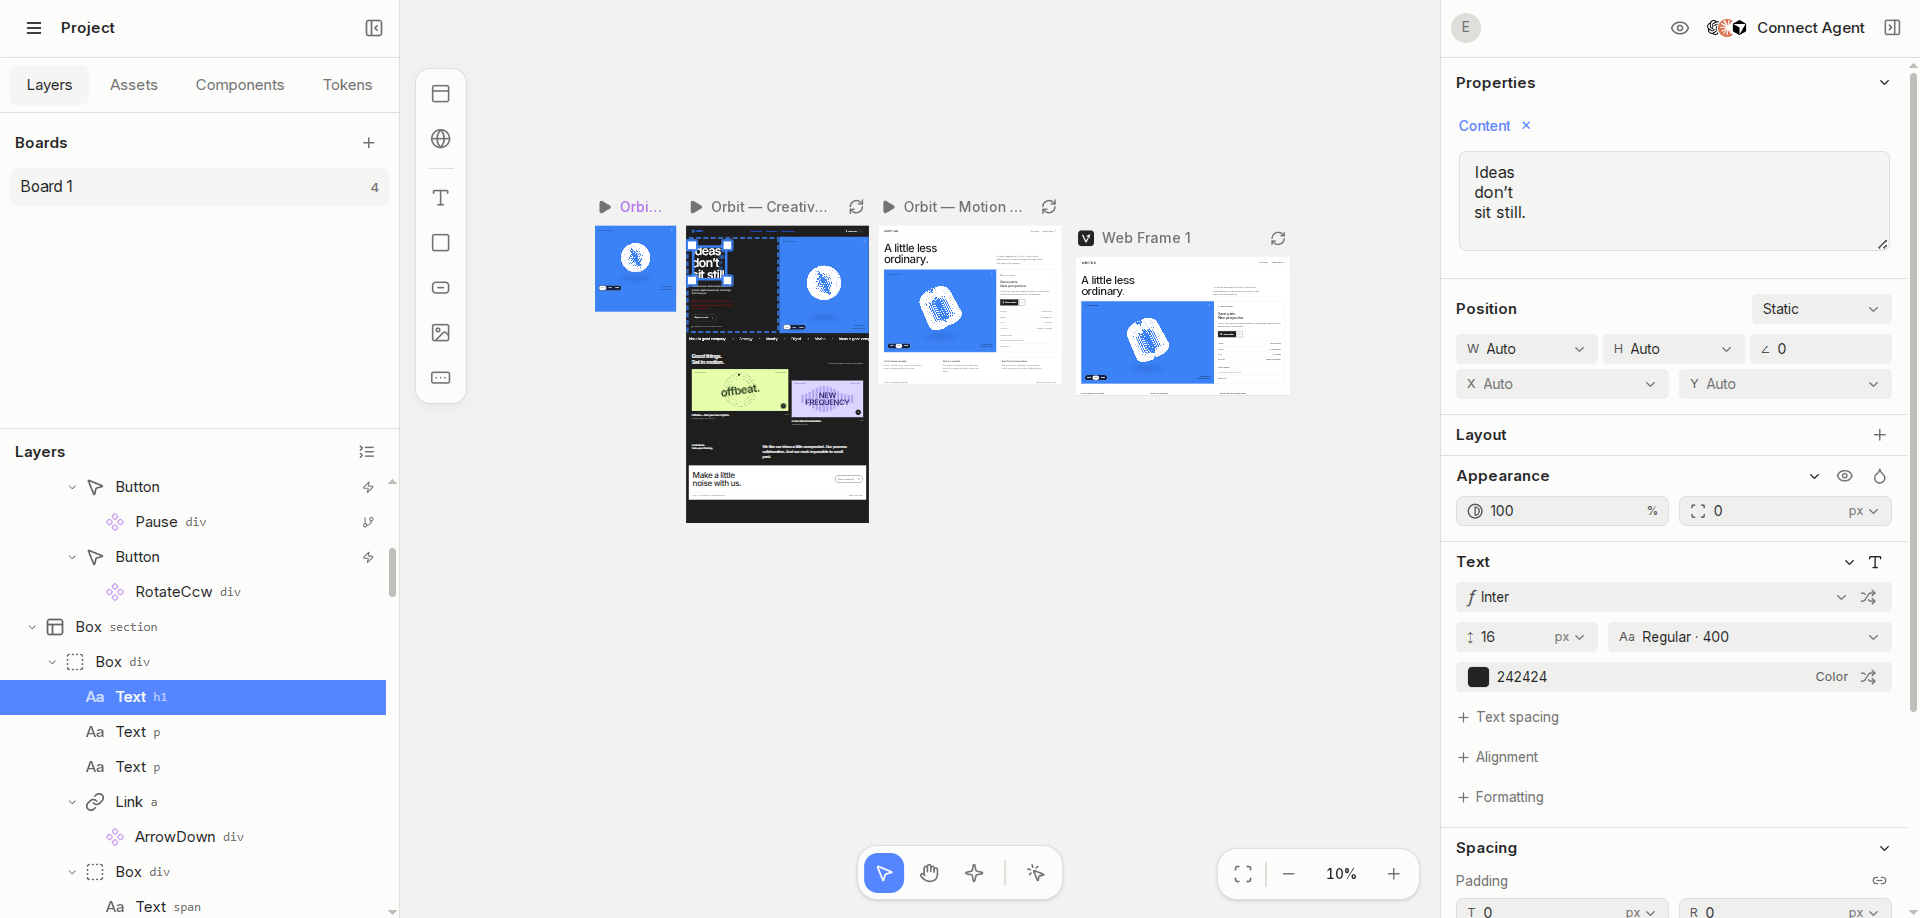Viewport: 1920px width, 918px height.
Task: Select the Image tool in toolbar
Action: pyautogui.click(x=441, y=333)
